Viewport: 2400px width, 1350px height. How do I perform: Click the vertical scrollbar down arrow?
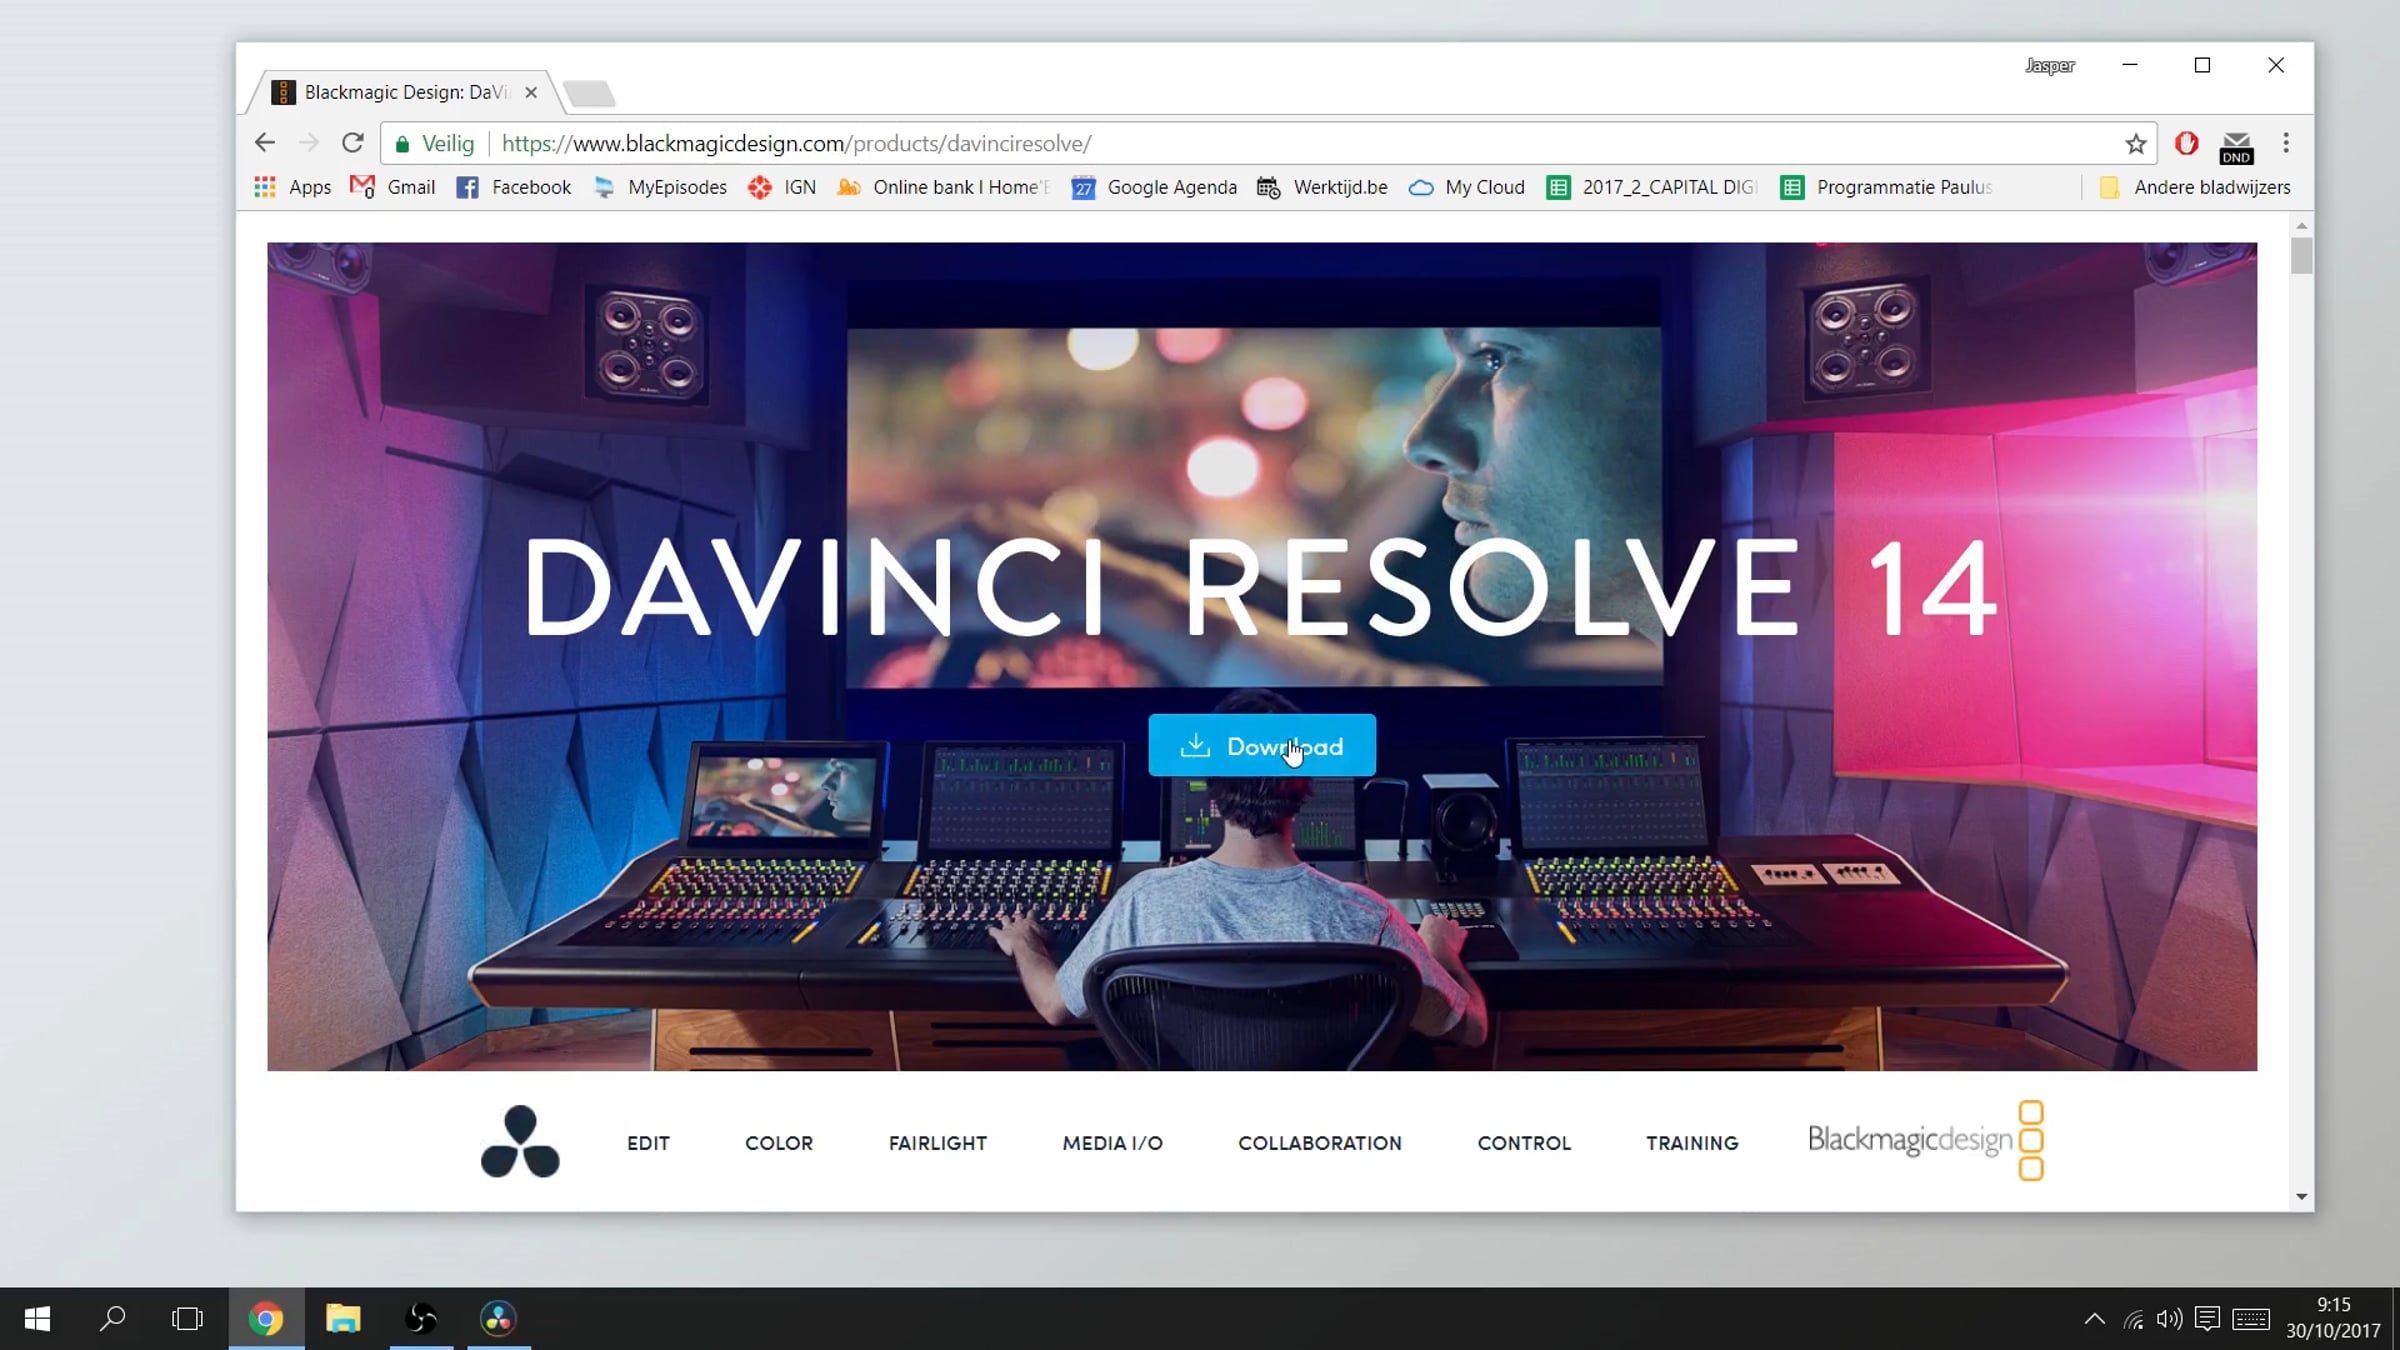click(x=2301, y=1197)
